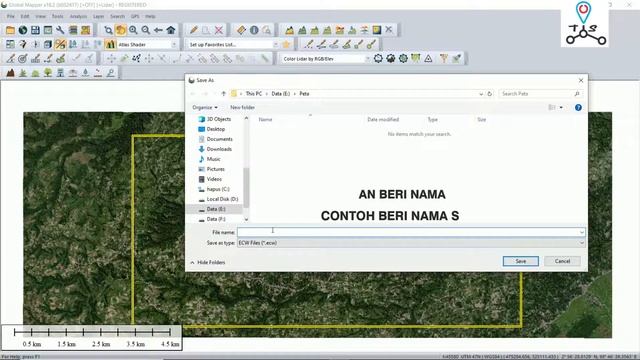Click Data (E:) in the address breadcrumb
640x360 pixels.
tap(280, 93)
